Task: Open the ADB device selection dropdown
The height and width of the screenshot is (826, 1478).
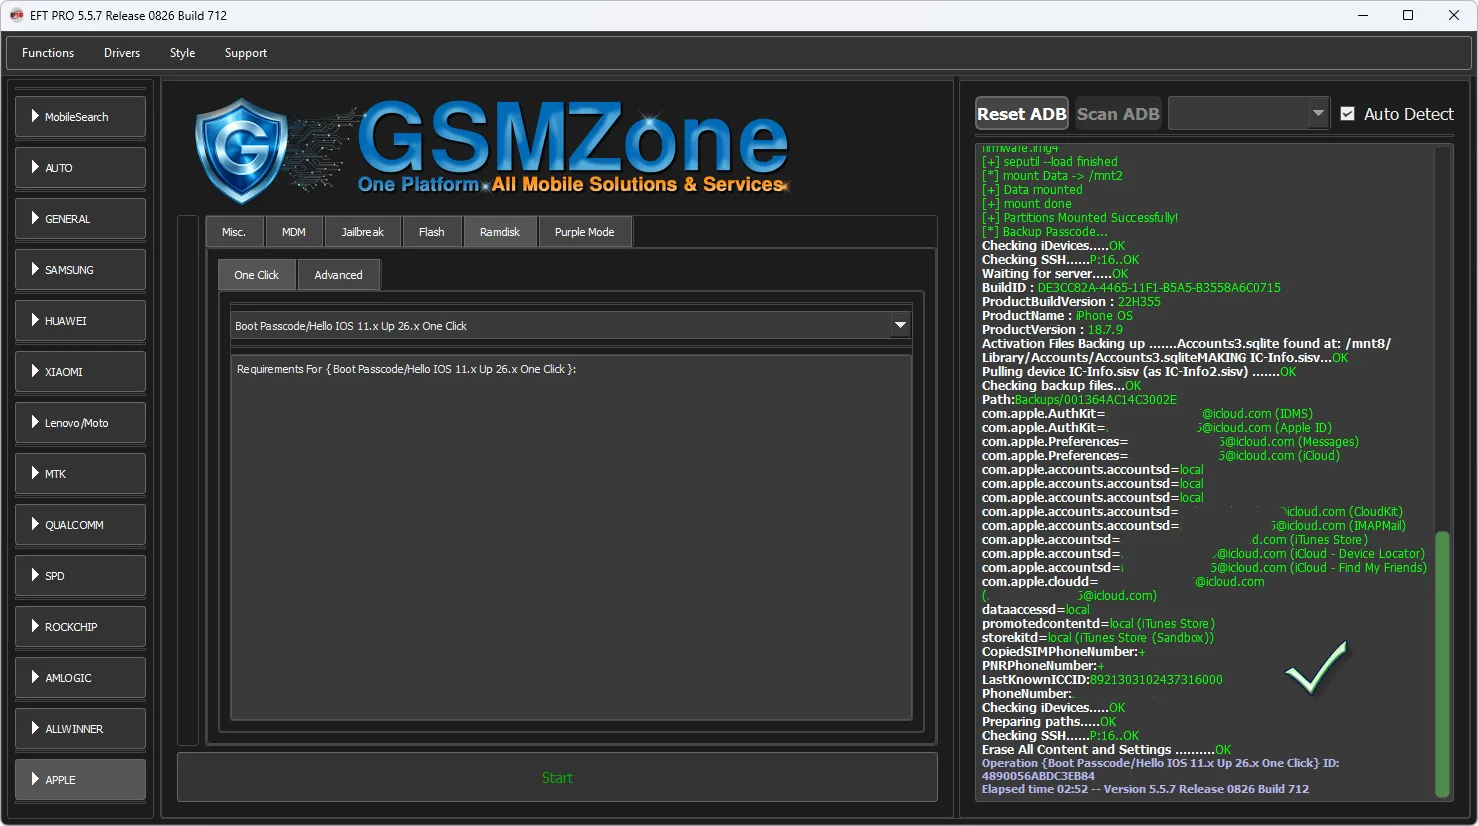Action: click(x=1248, y=114)
